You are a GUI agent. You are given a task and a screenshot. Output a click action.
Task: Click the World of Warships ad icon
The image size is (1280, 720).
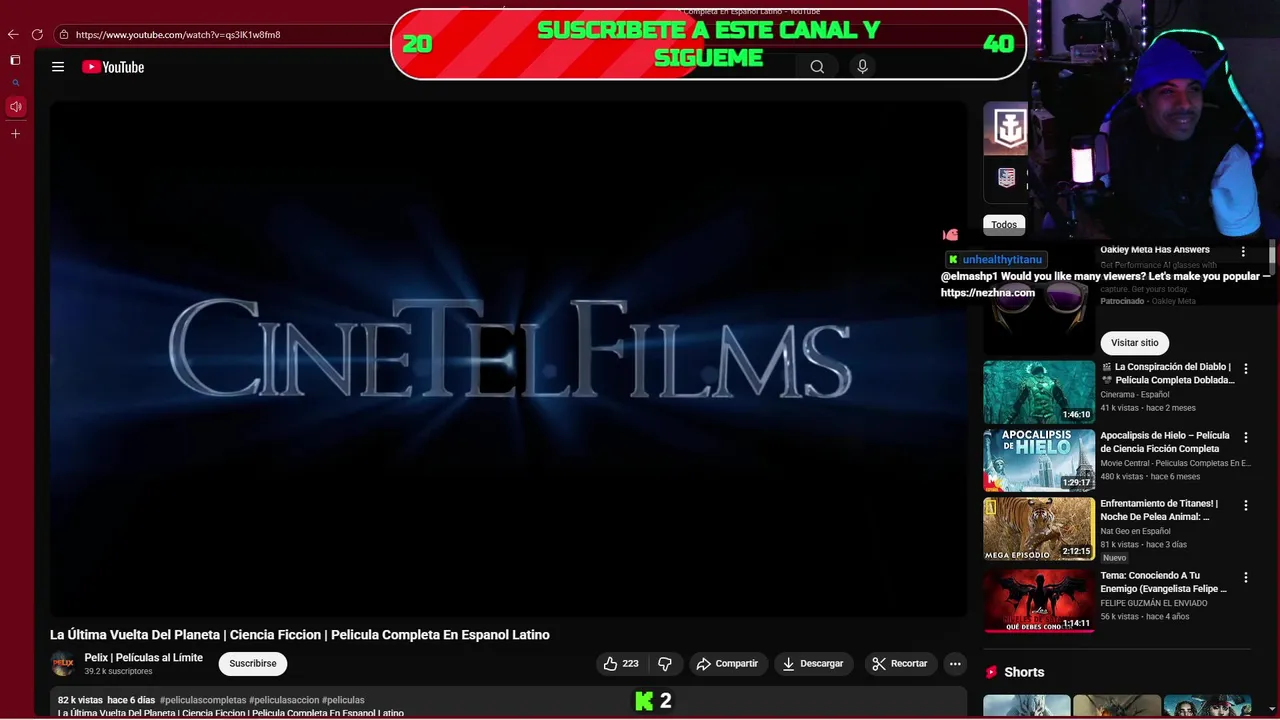1006,129
